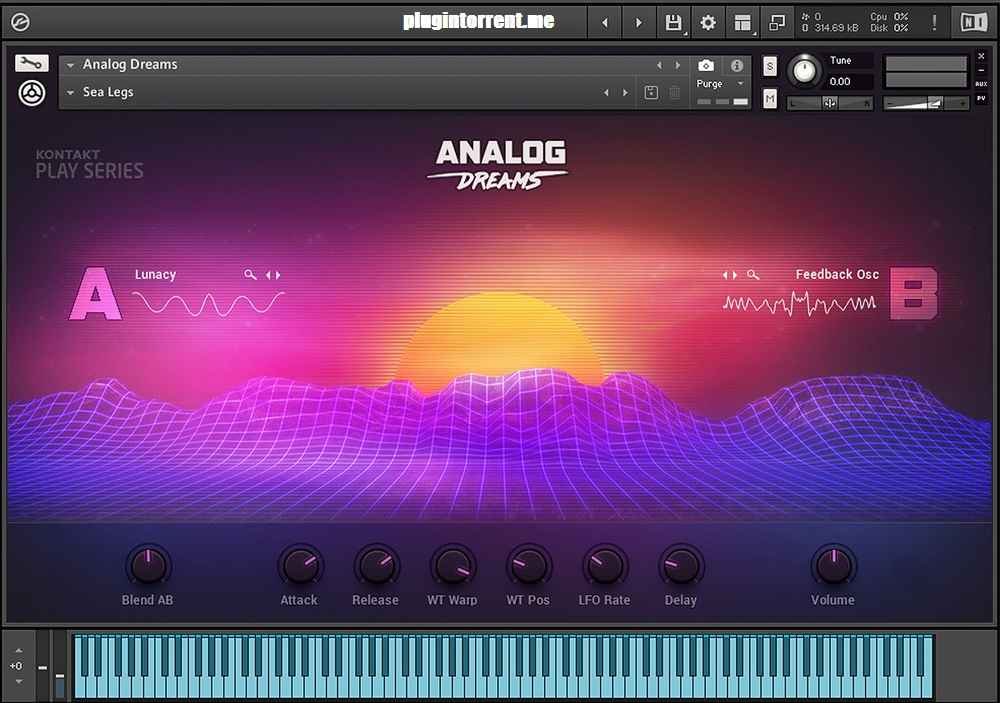Image resolution: width=1000 pixels, height=703 pixels.
Task: Open the Analog Dreams instrument dropdown
Action: (70, 65)
